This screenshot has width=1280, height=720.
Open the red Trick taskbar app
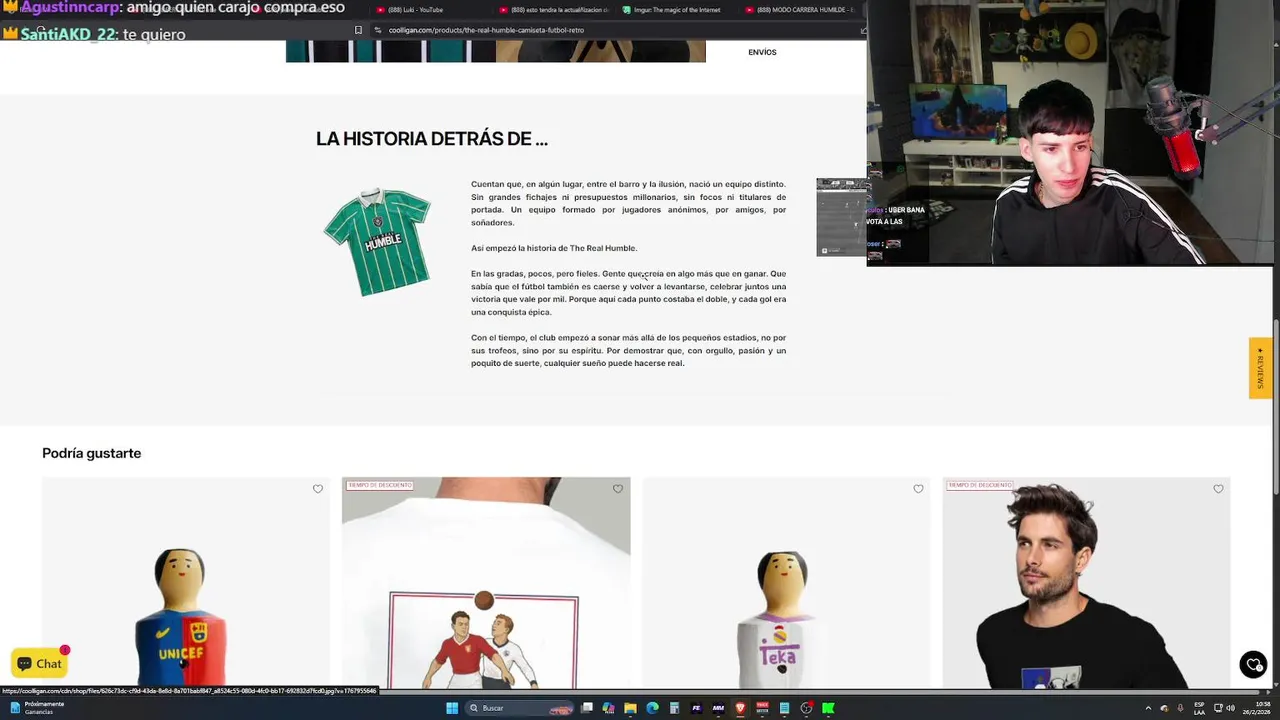[762, 708]
